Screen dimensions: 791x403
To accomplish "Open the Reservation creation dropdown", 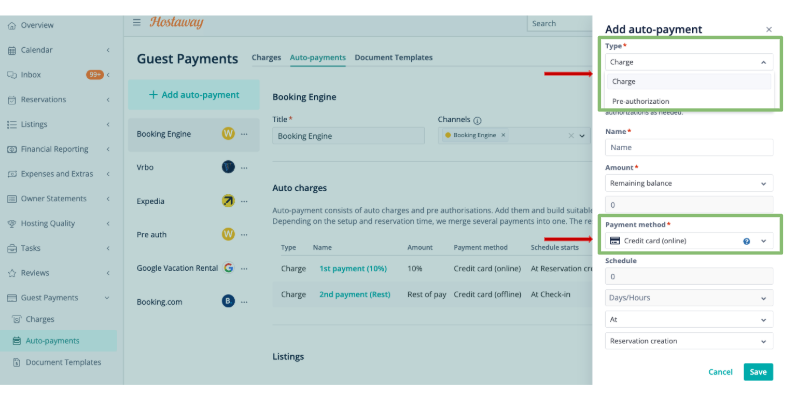I will tap(689, 341).
